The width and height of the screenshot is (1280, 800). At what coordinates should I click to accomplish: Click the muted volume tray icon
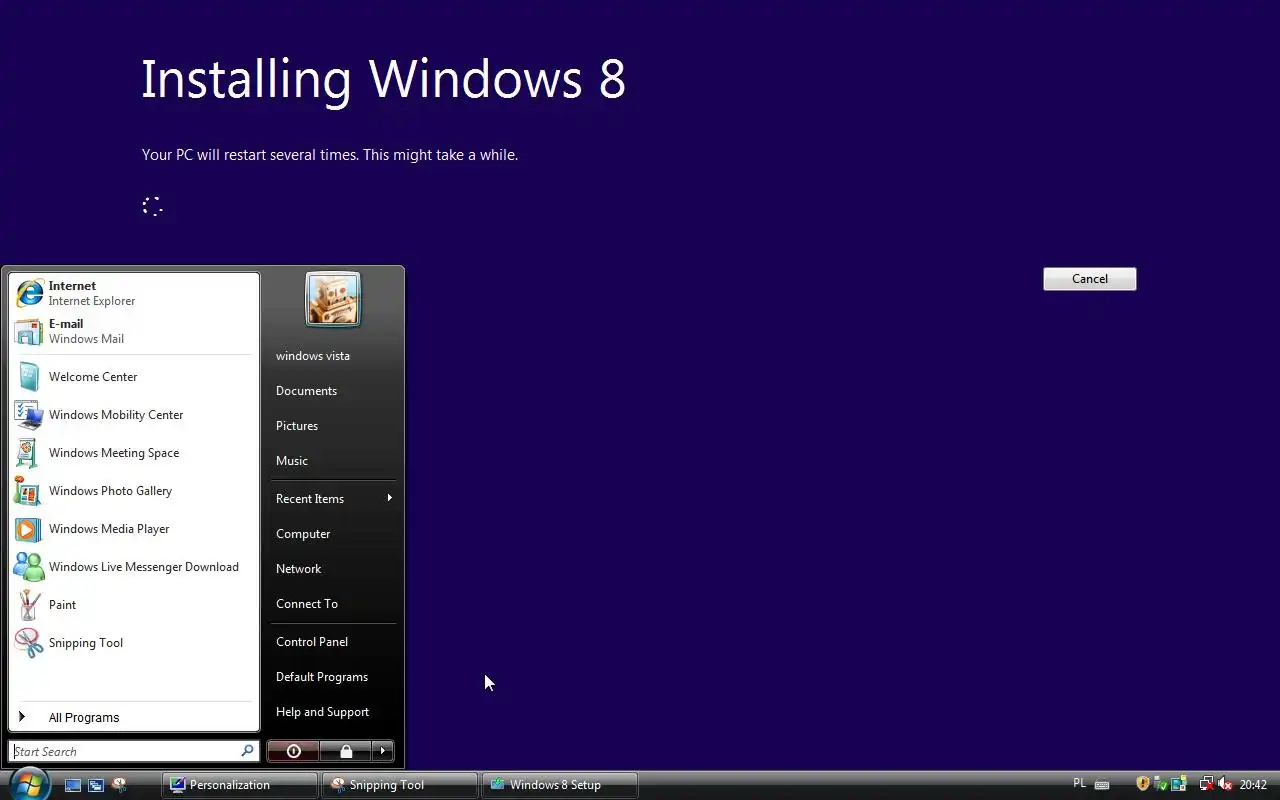click(1225, 785)
